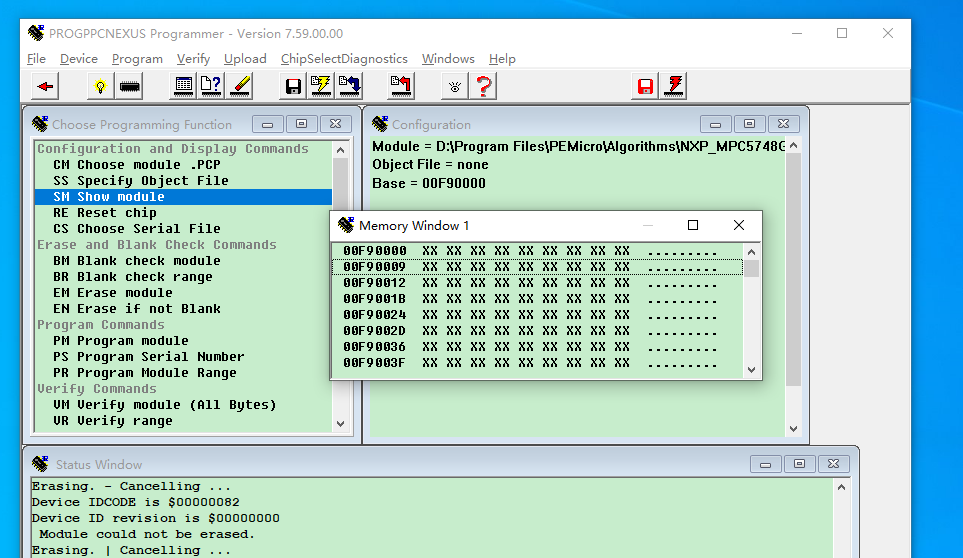
Task: Select BM Blank check module command
Action: click(x=183, y=260)
